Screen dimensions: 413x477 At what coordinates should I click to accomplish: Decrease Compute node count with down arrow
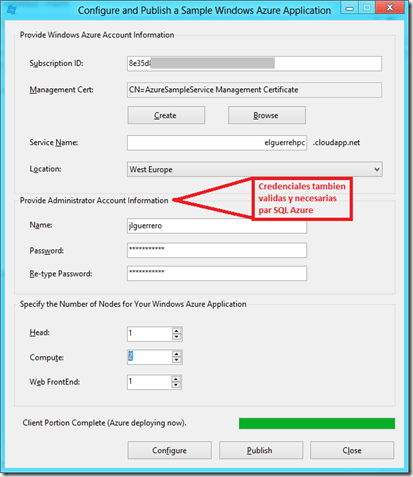pyautogui.click(x=177, y=360)
